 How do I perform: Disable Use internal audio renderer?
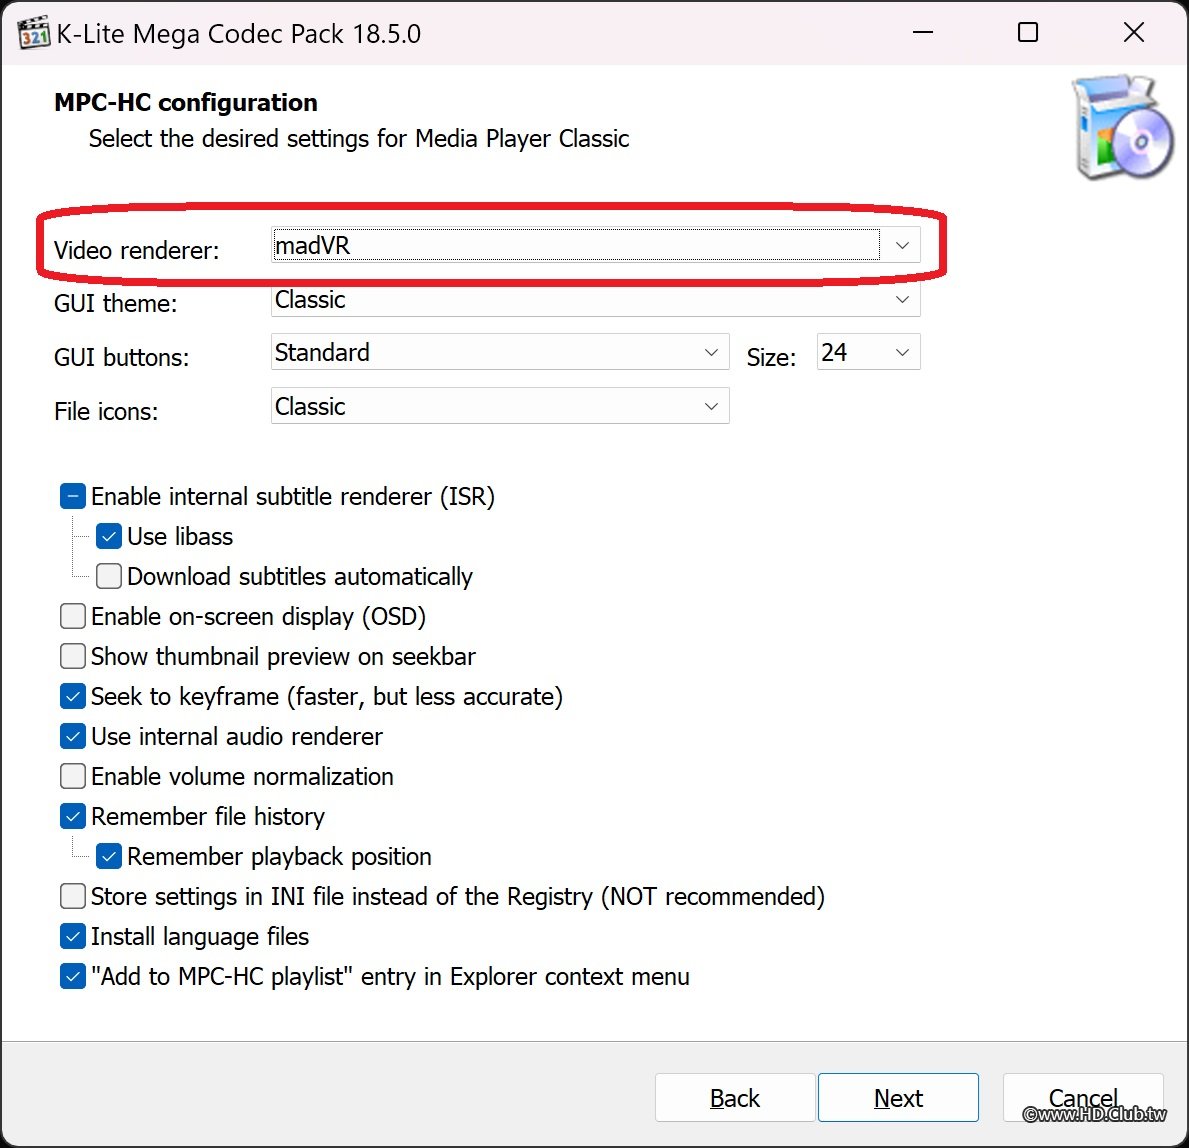click(73, 736)
